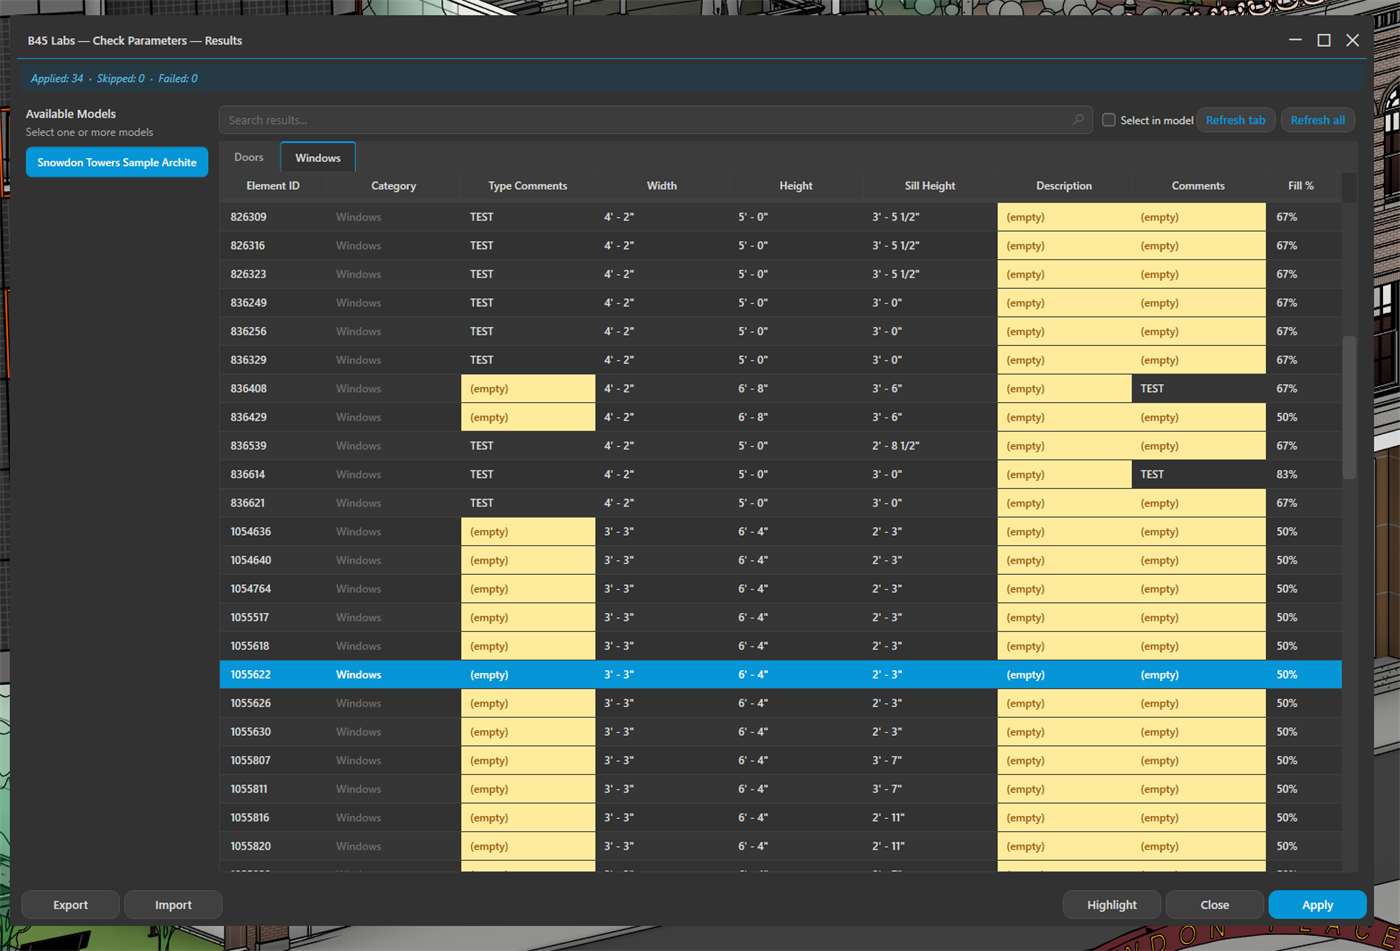Select row with Element ID 826323
This screenshot has height=951, width=1400.
pyautogui.click(x=781, y=274)
